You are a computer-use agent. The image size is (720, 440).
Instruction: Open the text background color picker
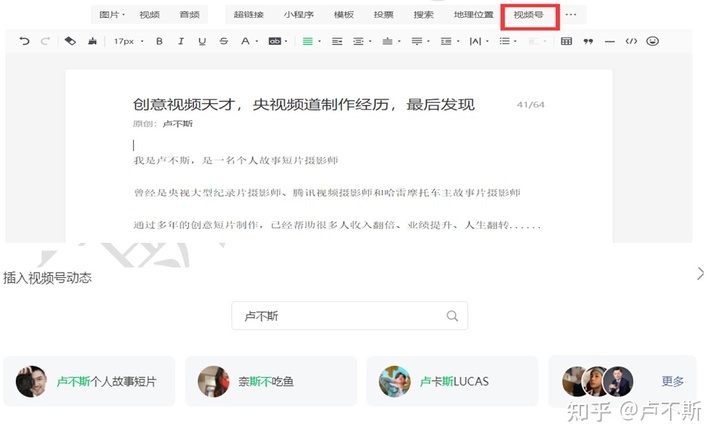277,41
